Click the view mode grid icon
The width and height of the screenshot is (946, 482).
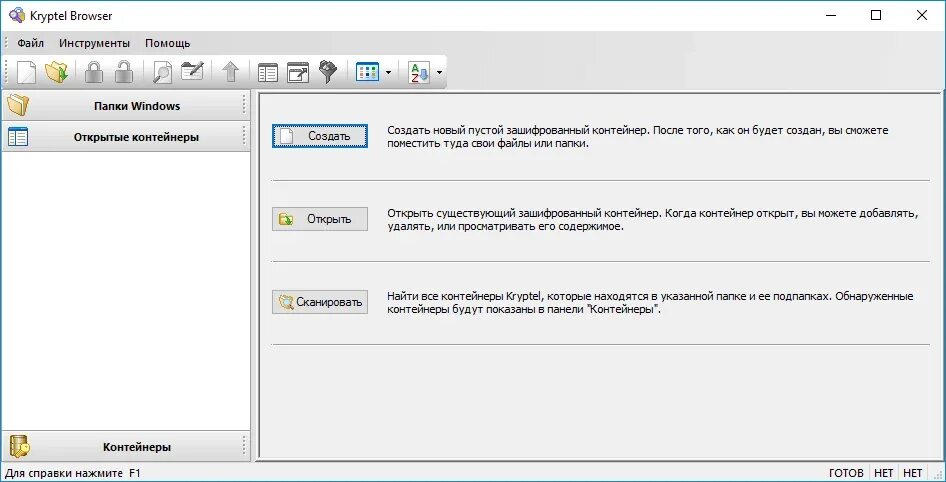367,72
